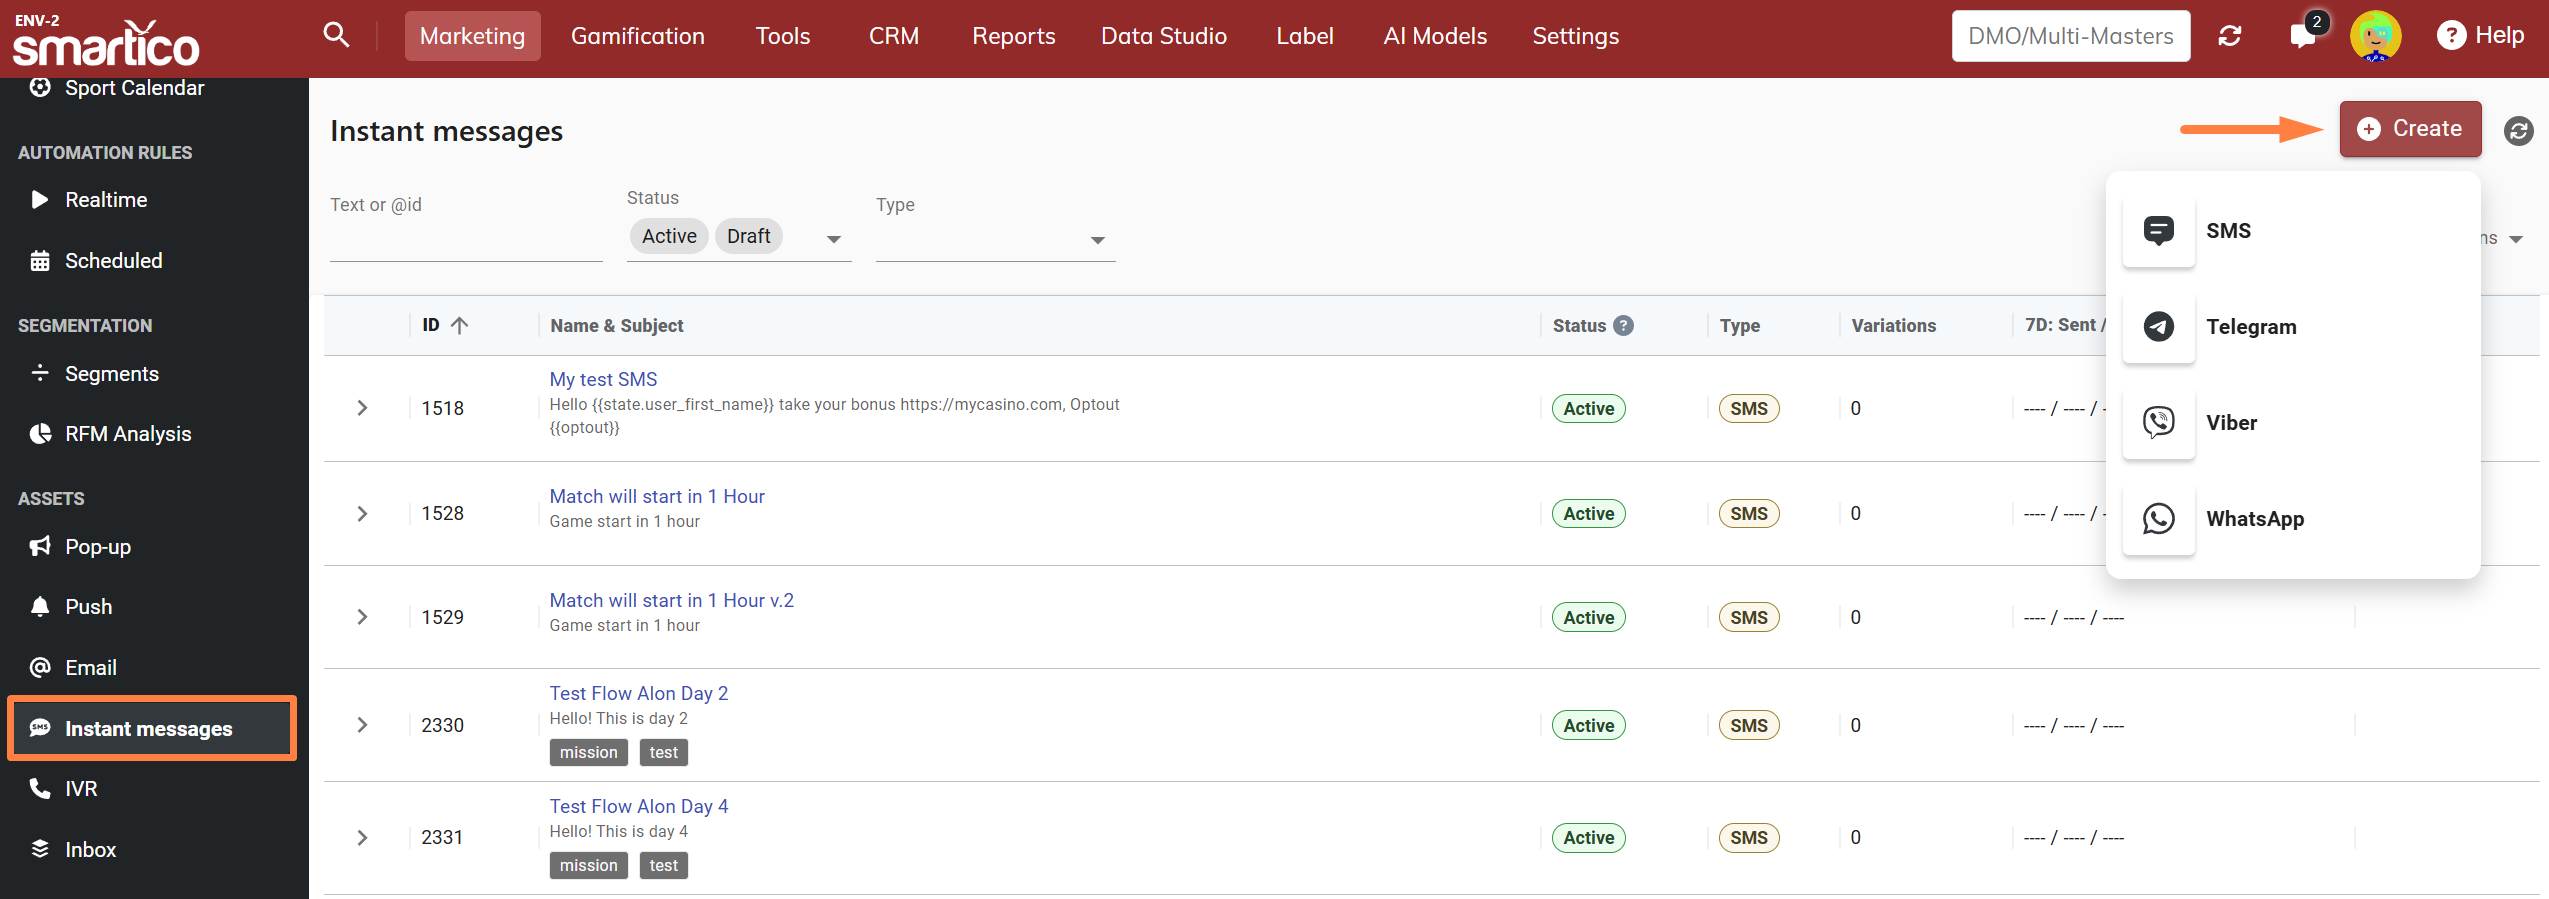Click the sync arrows icon beside DMO/Multi-Masters
The width and height of the screenshot is (2549, 899).
(x=2229, y=36)
